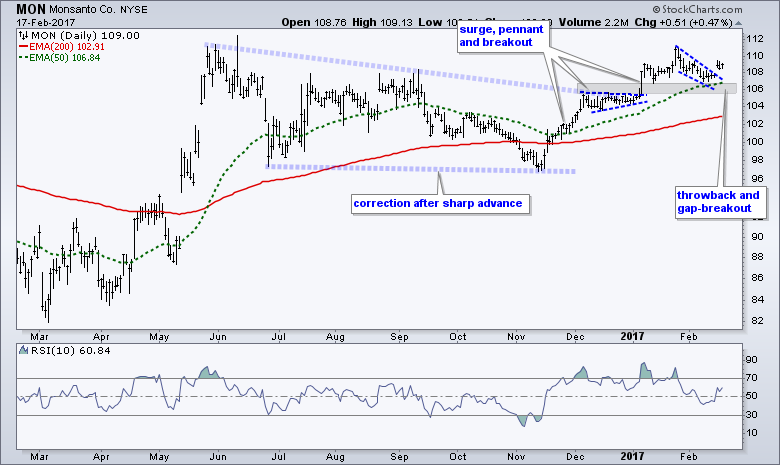Viewport: 780px width, 465px height.
Task: Click the 'EMA(200) 102.91' legend label
Action: click(x=67, y=46)
